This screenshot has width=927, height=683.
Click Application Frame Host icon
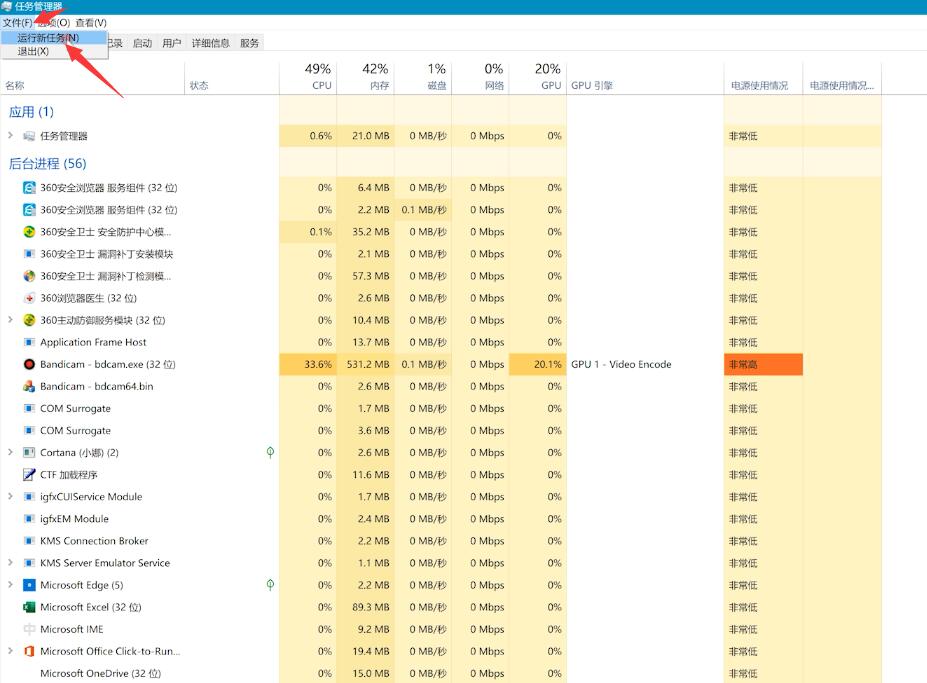click(29, 342)
